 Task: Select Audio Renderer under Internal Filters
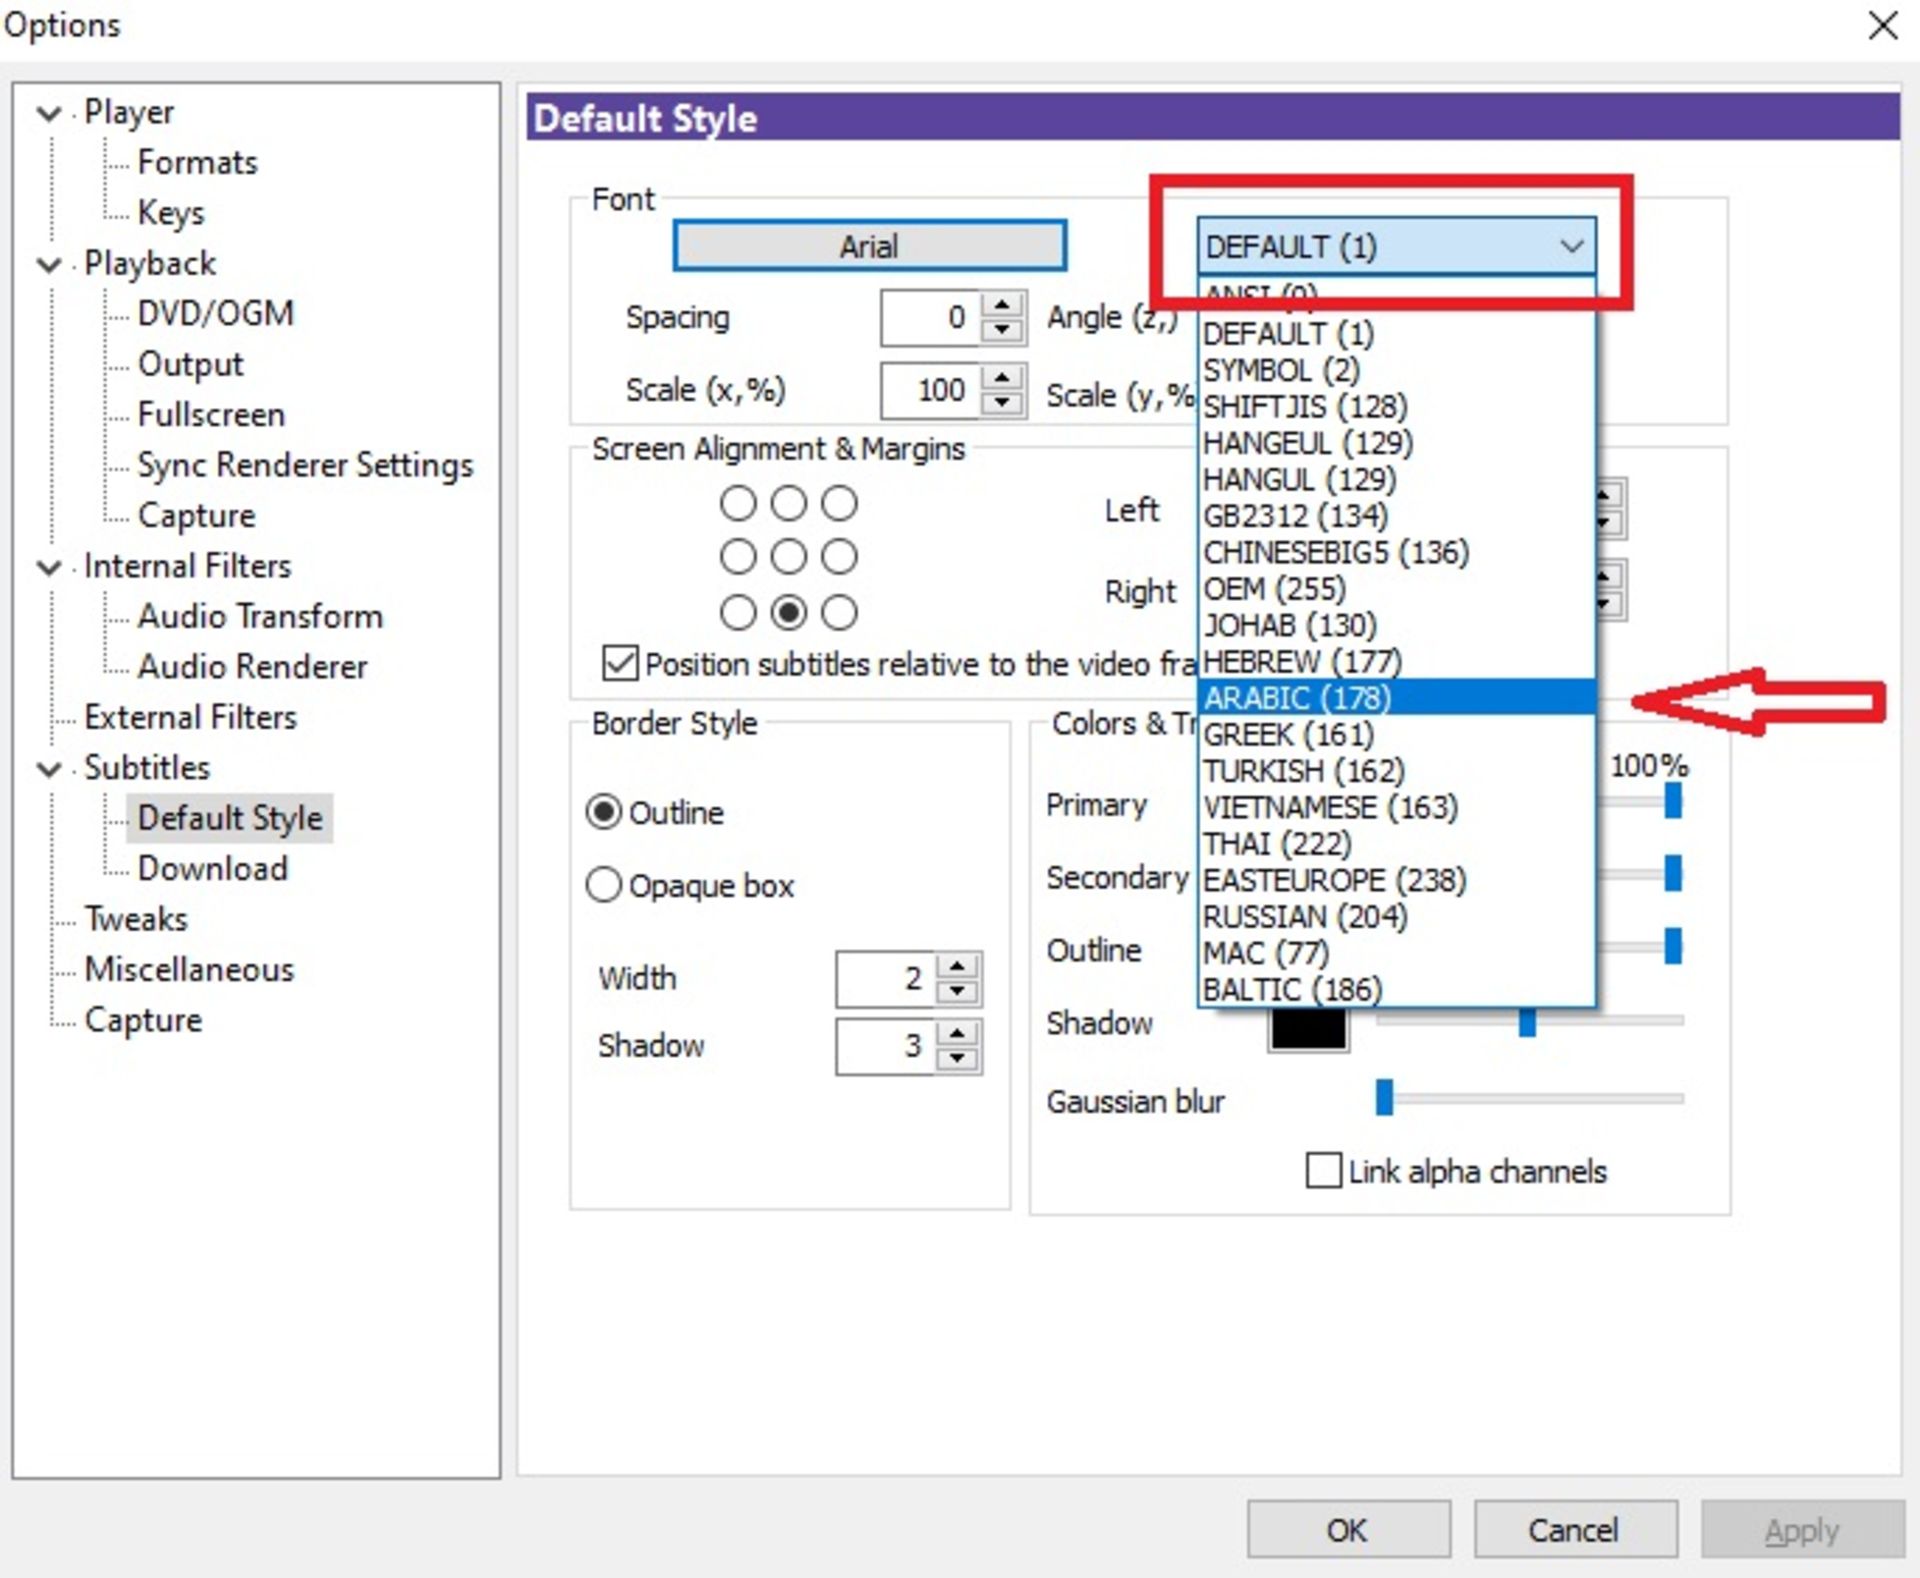pyautogui.click(x=252, y=666)
